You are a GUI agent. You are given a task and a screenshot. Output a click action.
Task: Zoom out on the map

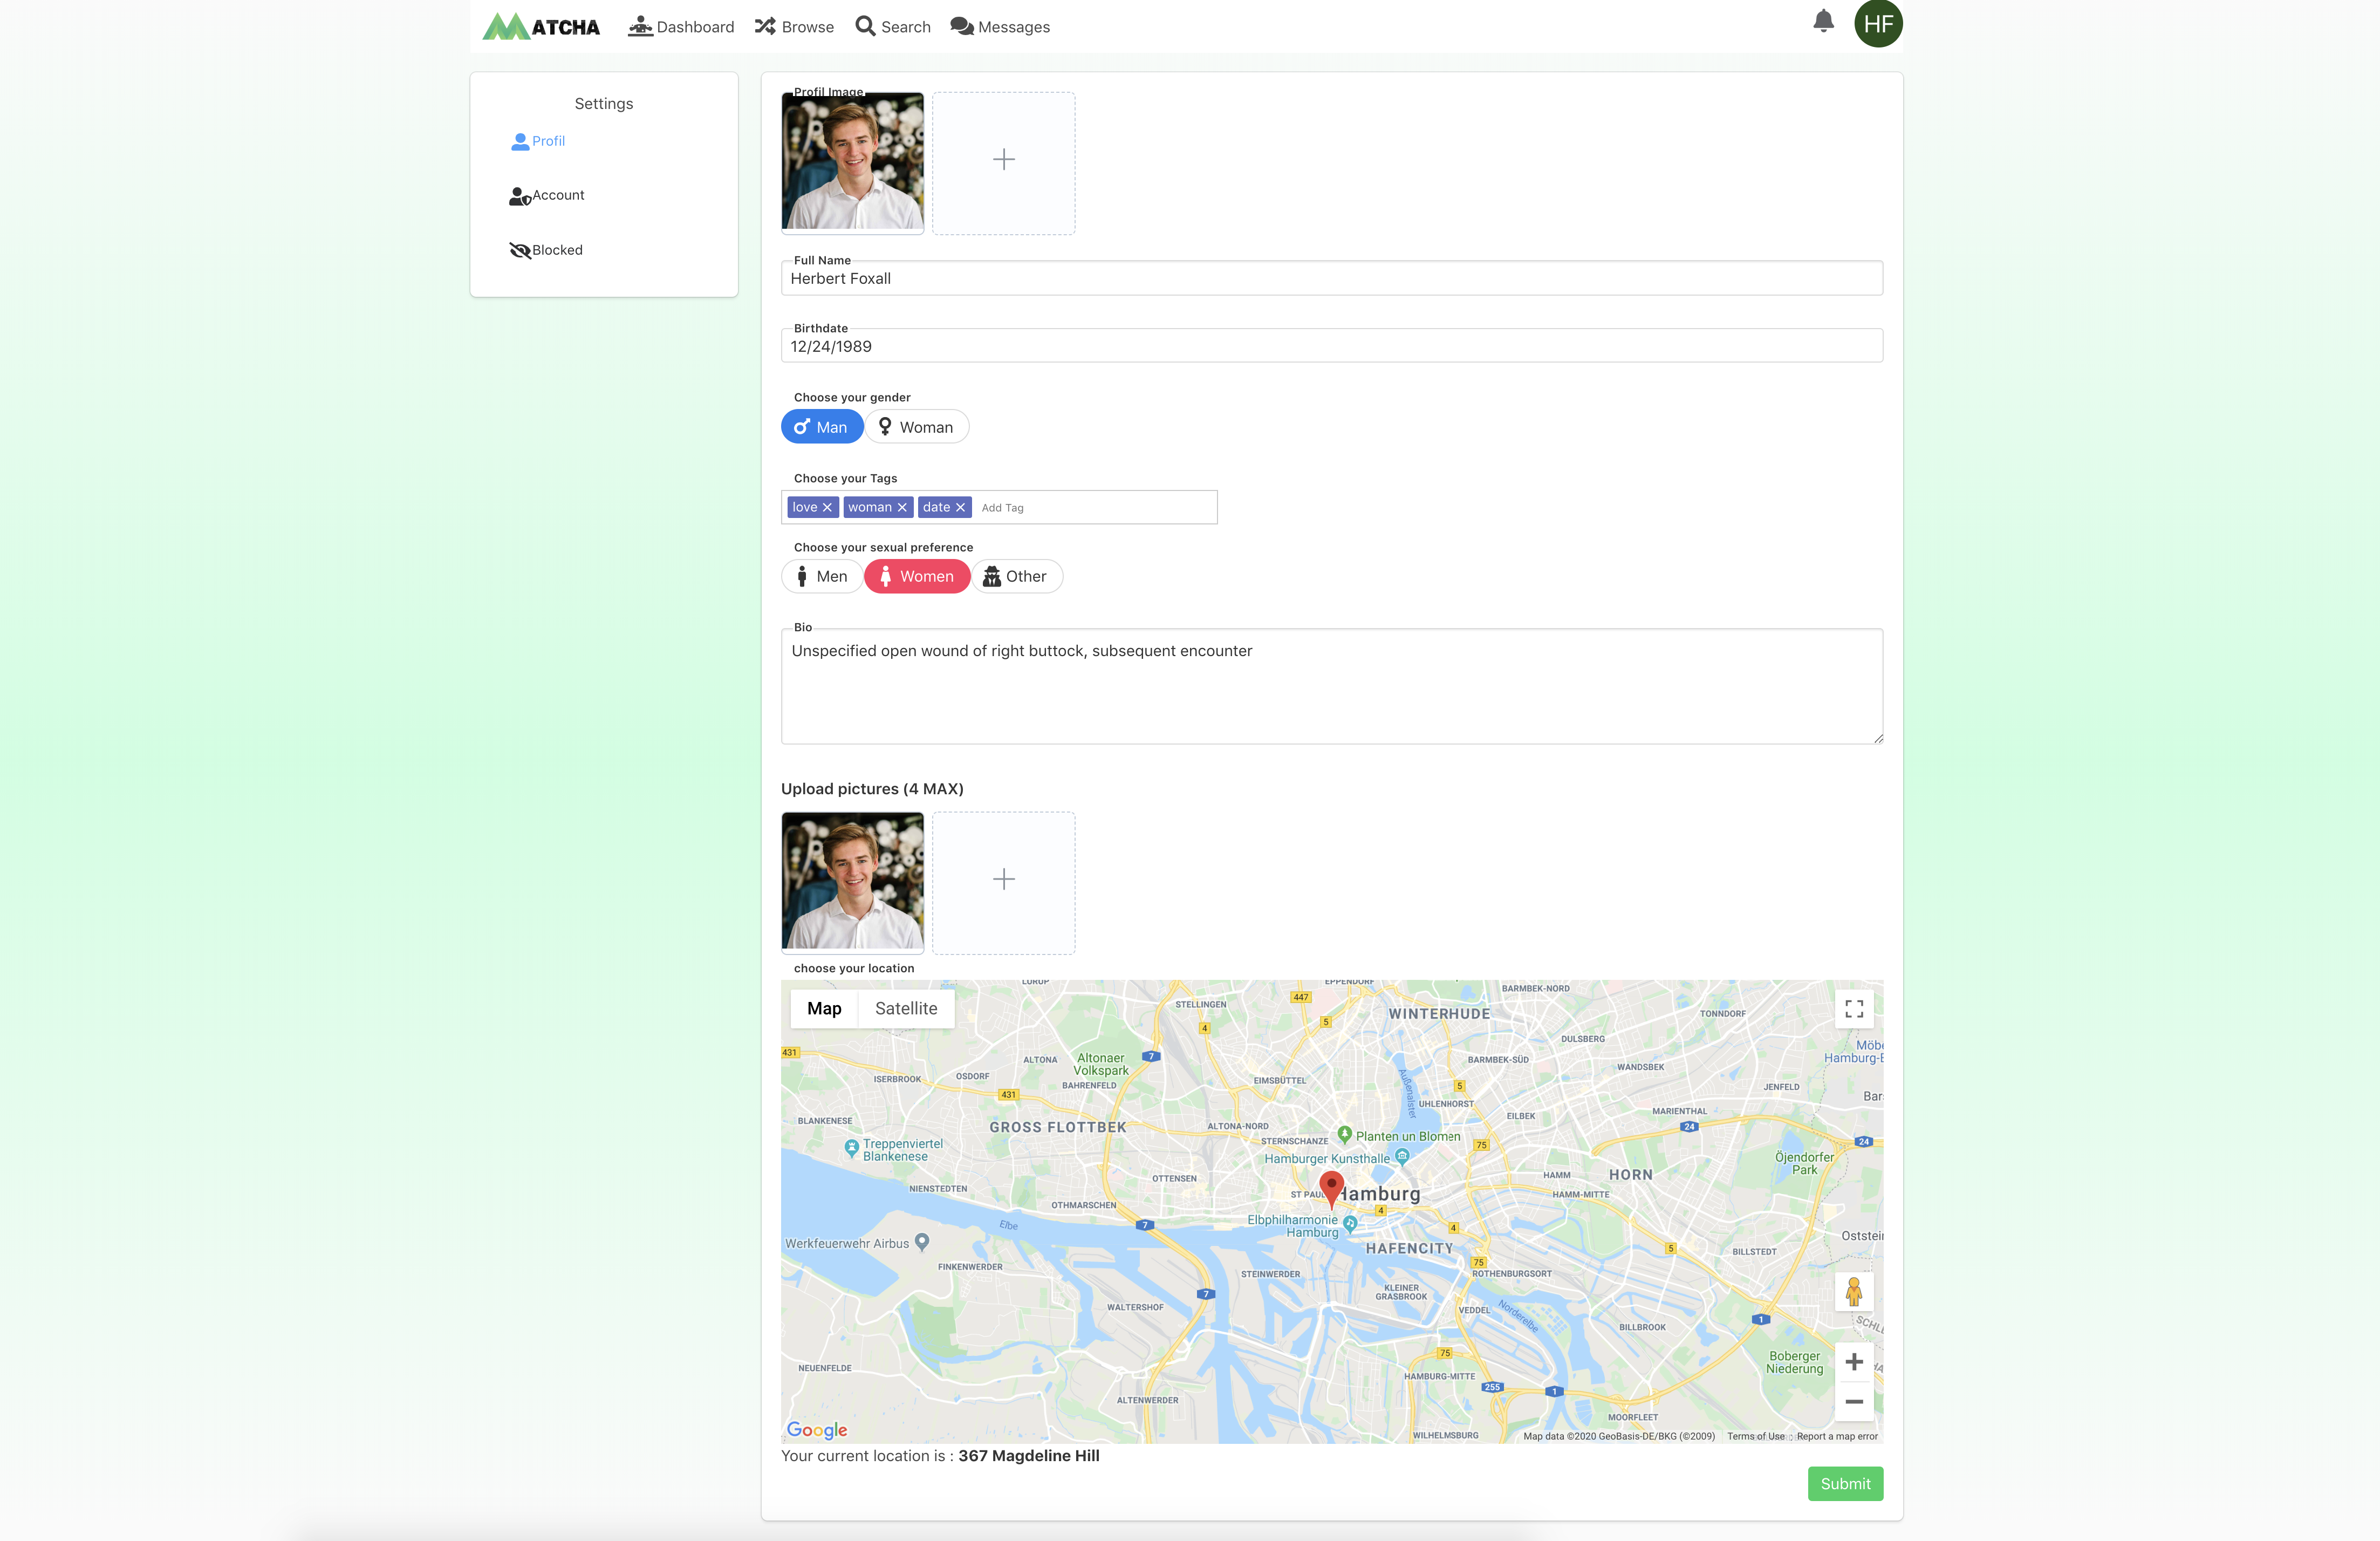(1853, 1402)
